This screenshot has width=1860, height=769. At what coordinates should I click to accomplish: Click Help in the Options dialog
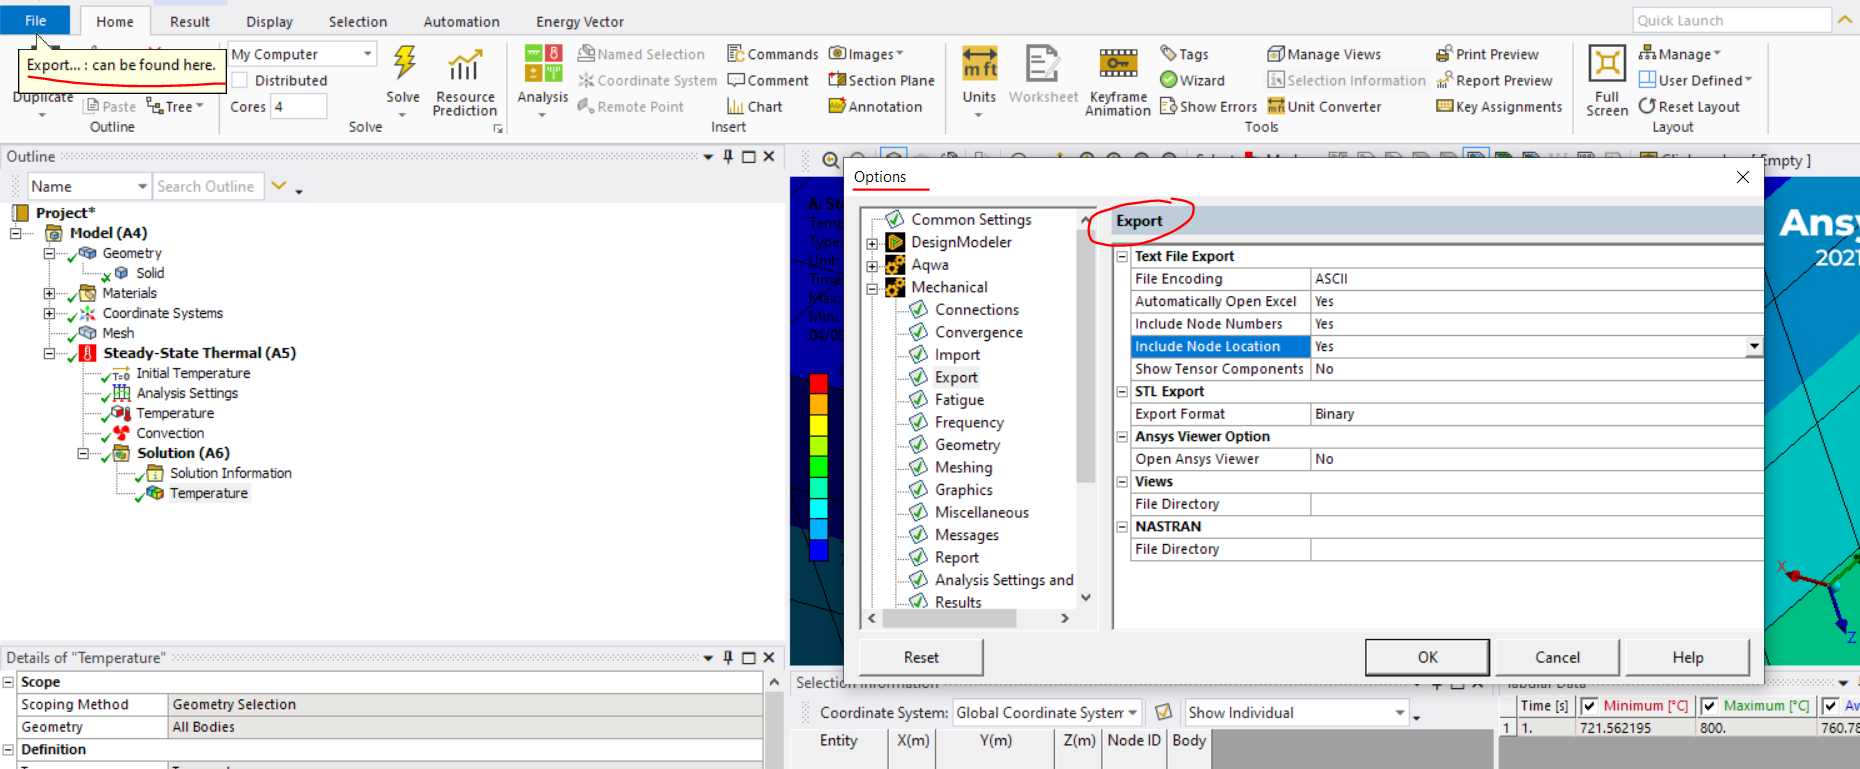[x=1688, y=657]
